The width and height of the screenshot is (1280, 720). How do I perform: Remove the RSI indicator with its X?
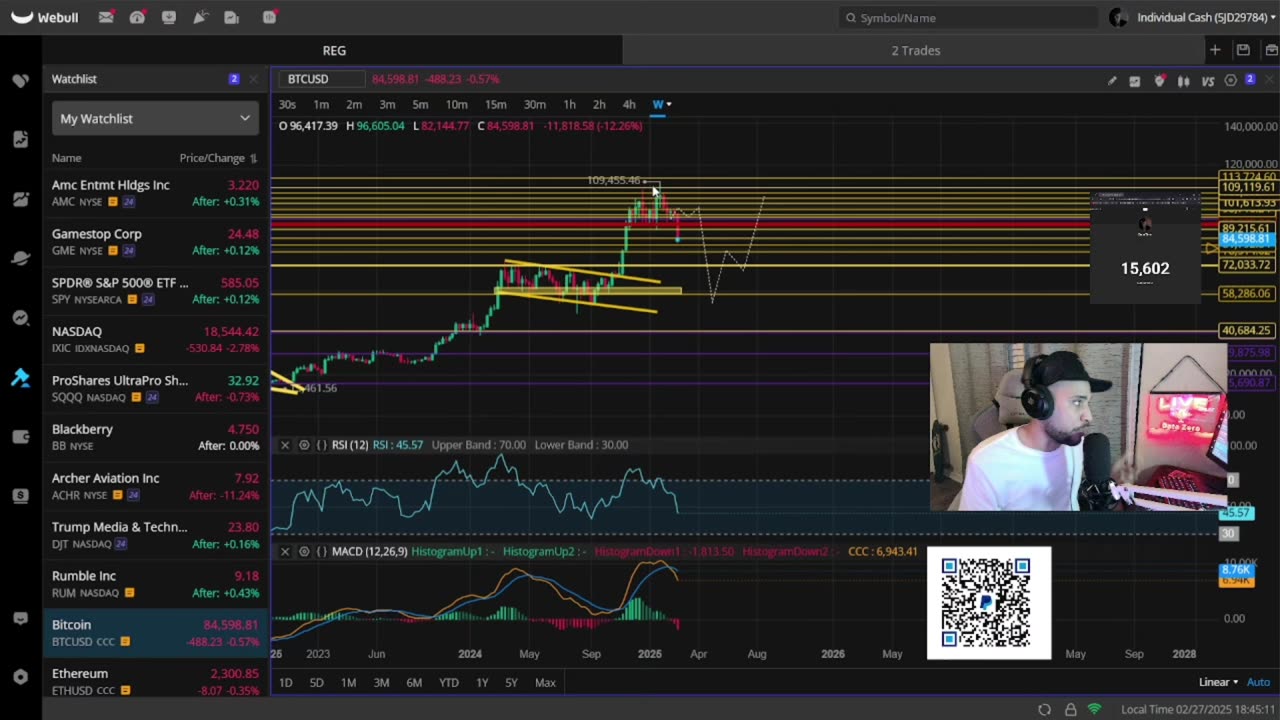tap(285, 445)
